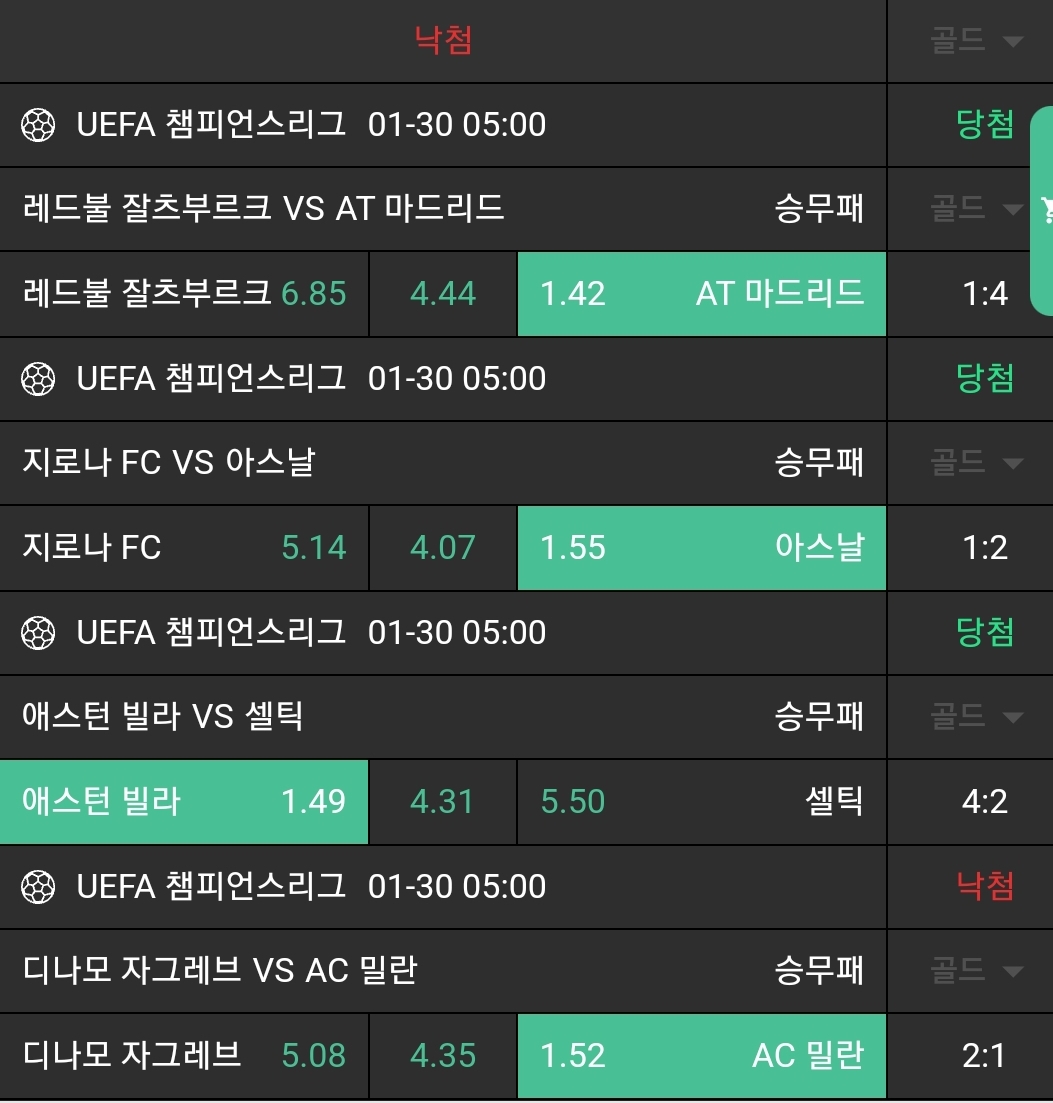
Task: Click soccer ball icon above 디나모 자그레브 VS AC 밀란
Action: pos(38,887)
